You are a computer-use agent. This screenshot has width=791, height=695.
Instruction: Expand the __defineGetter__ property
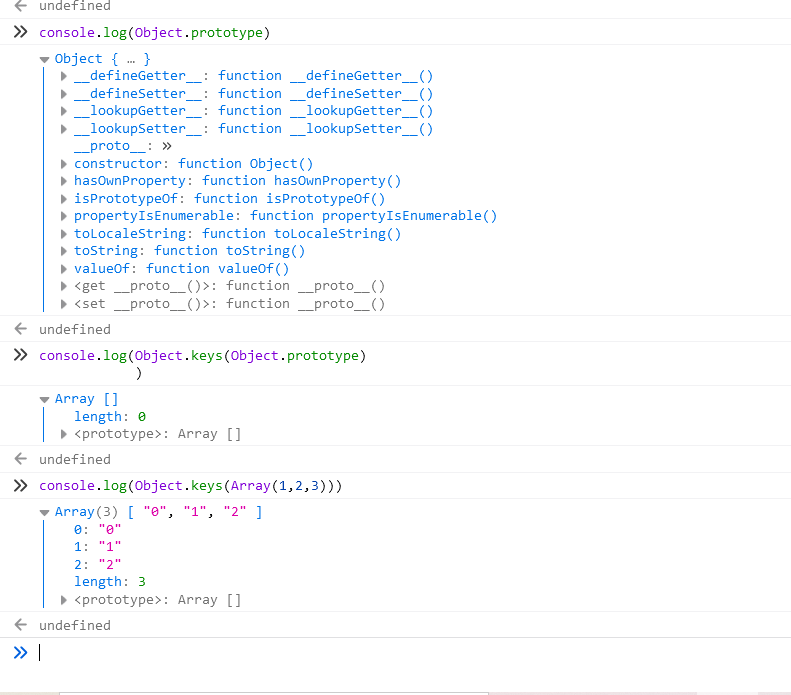pos(64,76)
